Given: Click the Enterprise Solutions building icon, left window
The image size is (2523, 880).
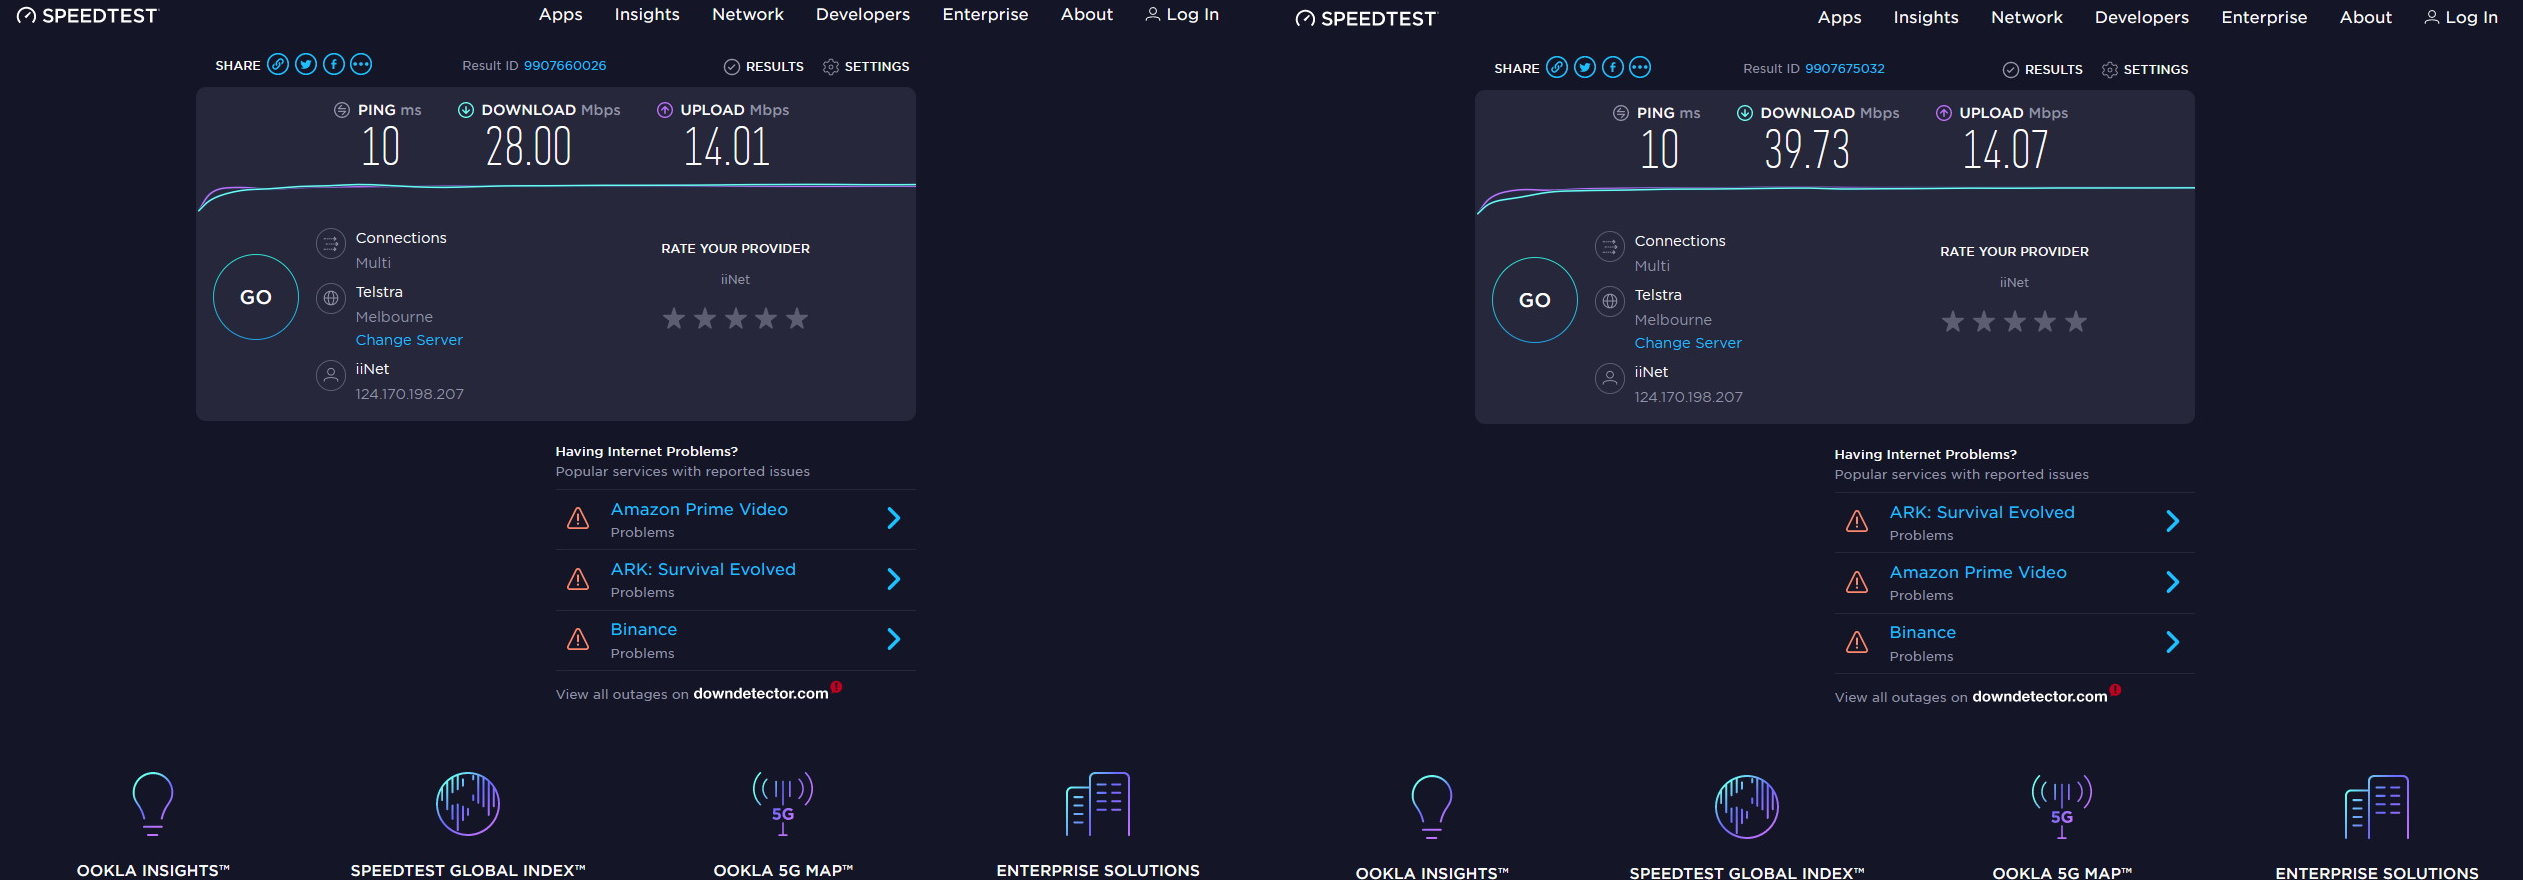Looking at the screenshot, I should 1098,803.
